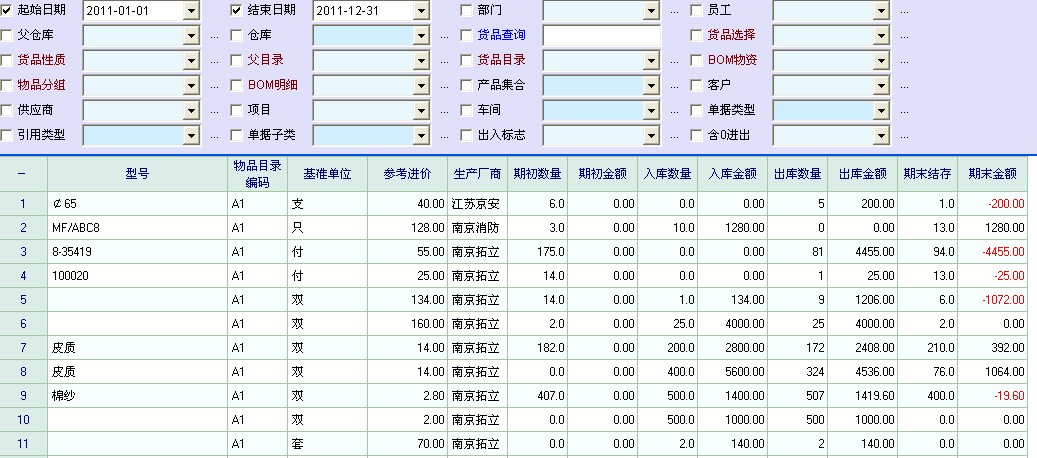Expand the 客户 dropdown
Image resolution: width=1037 pixels, height=458 pixels.
[x=881, y=85]
